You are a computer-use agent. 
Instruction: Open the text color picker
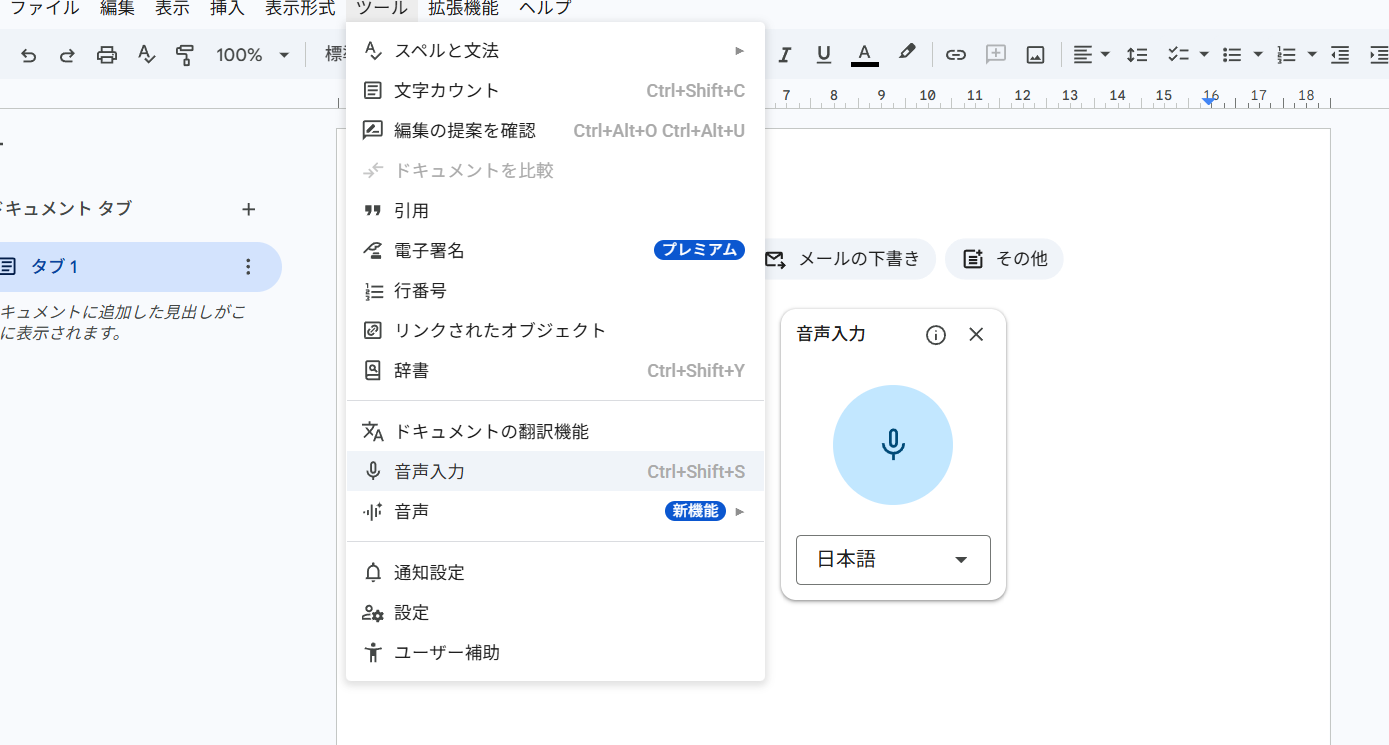click(x=864, y=55)
